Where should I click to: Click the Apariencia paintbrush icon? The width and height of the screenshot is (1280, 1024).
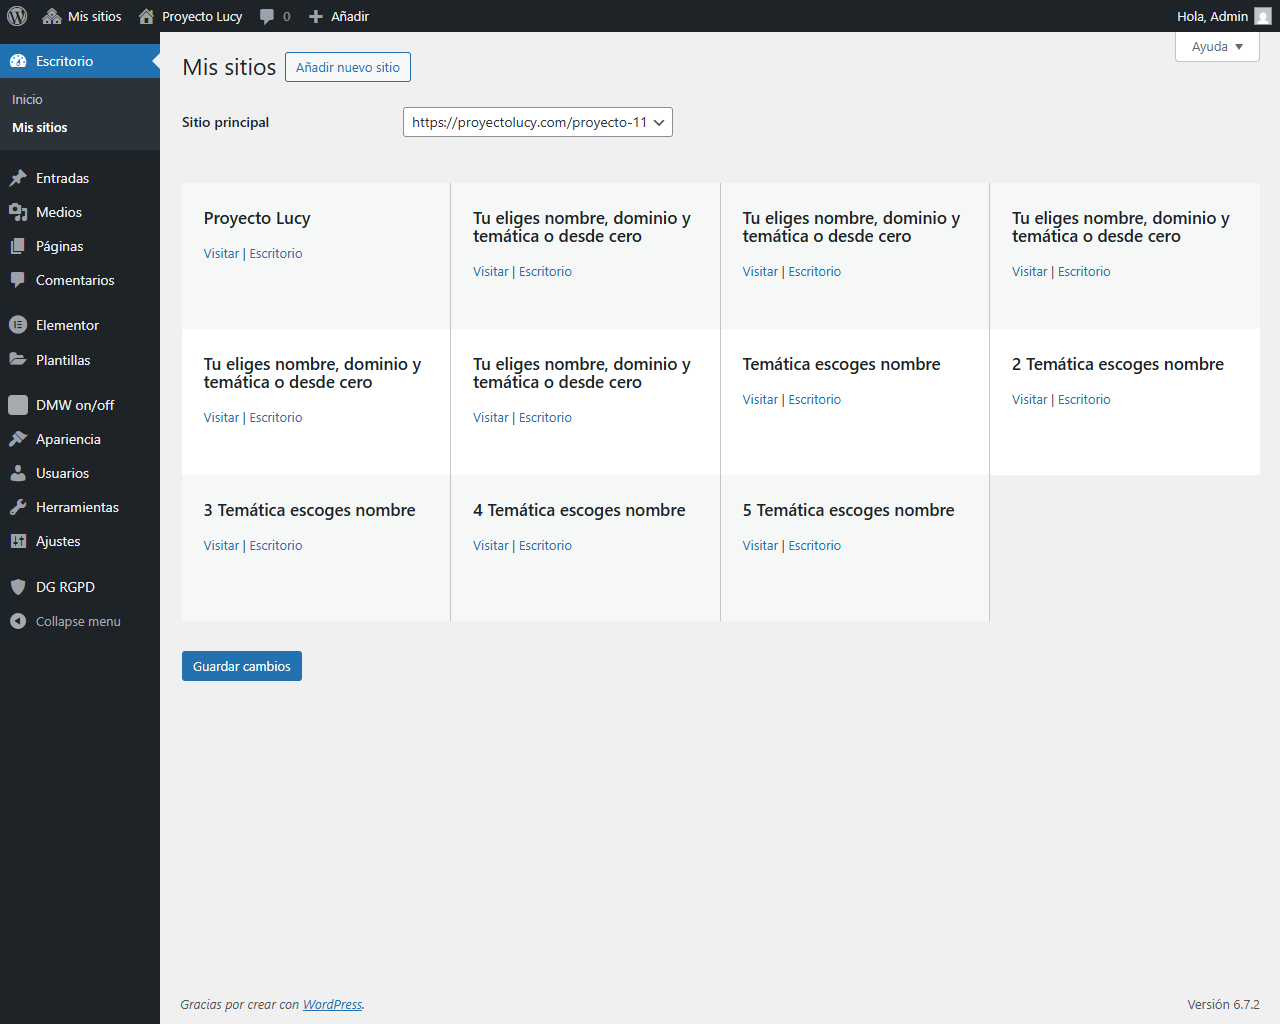(x=18, y=439)
